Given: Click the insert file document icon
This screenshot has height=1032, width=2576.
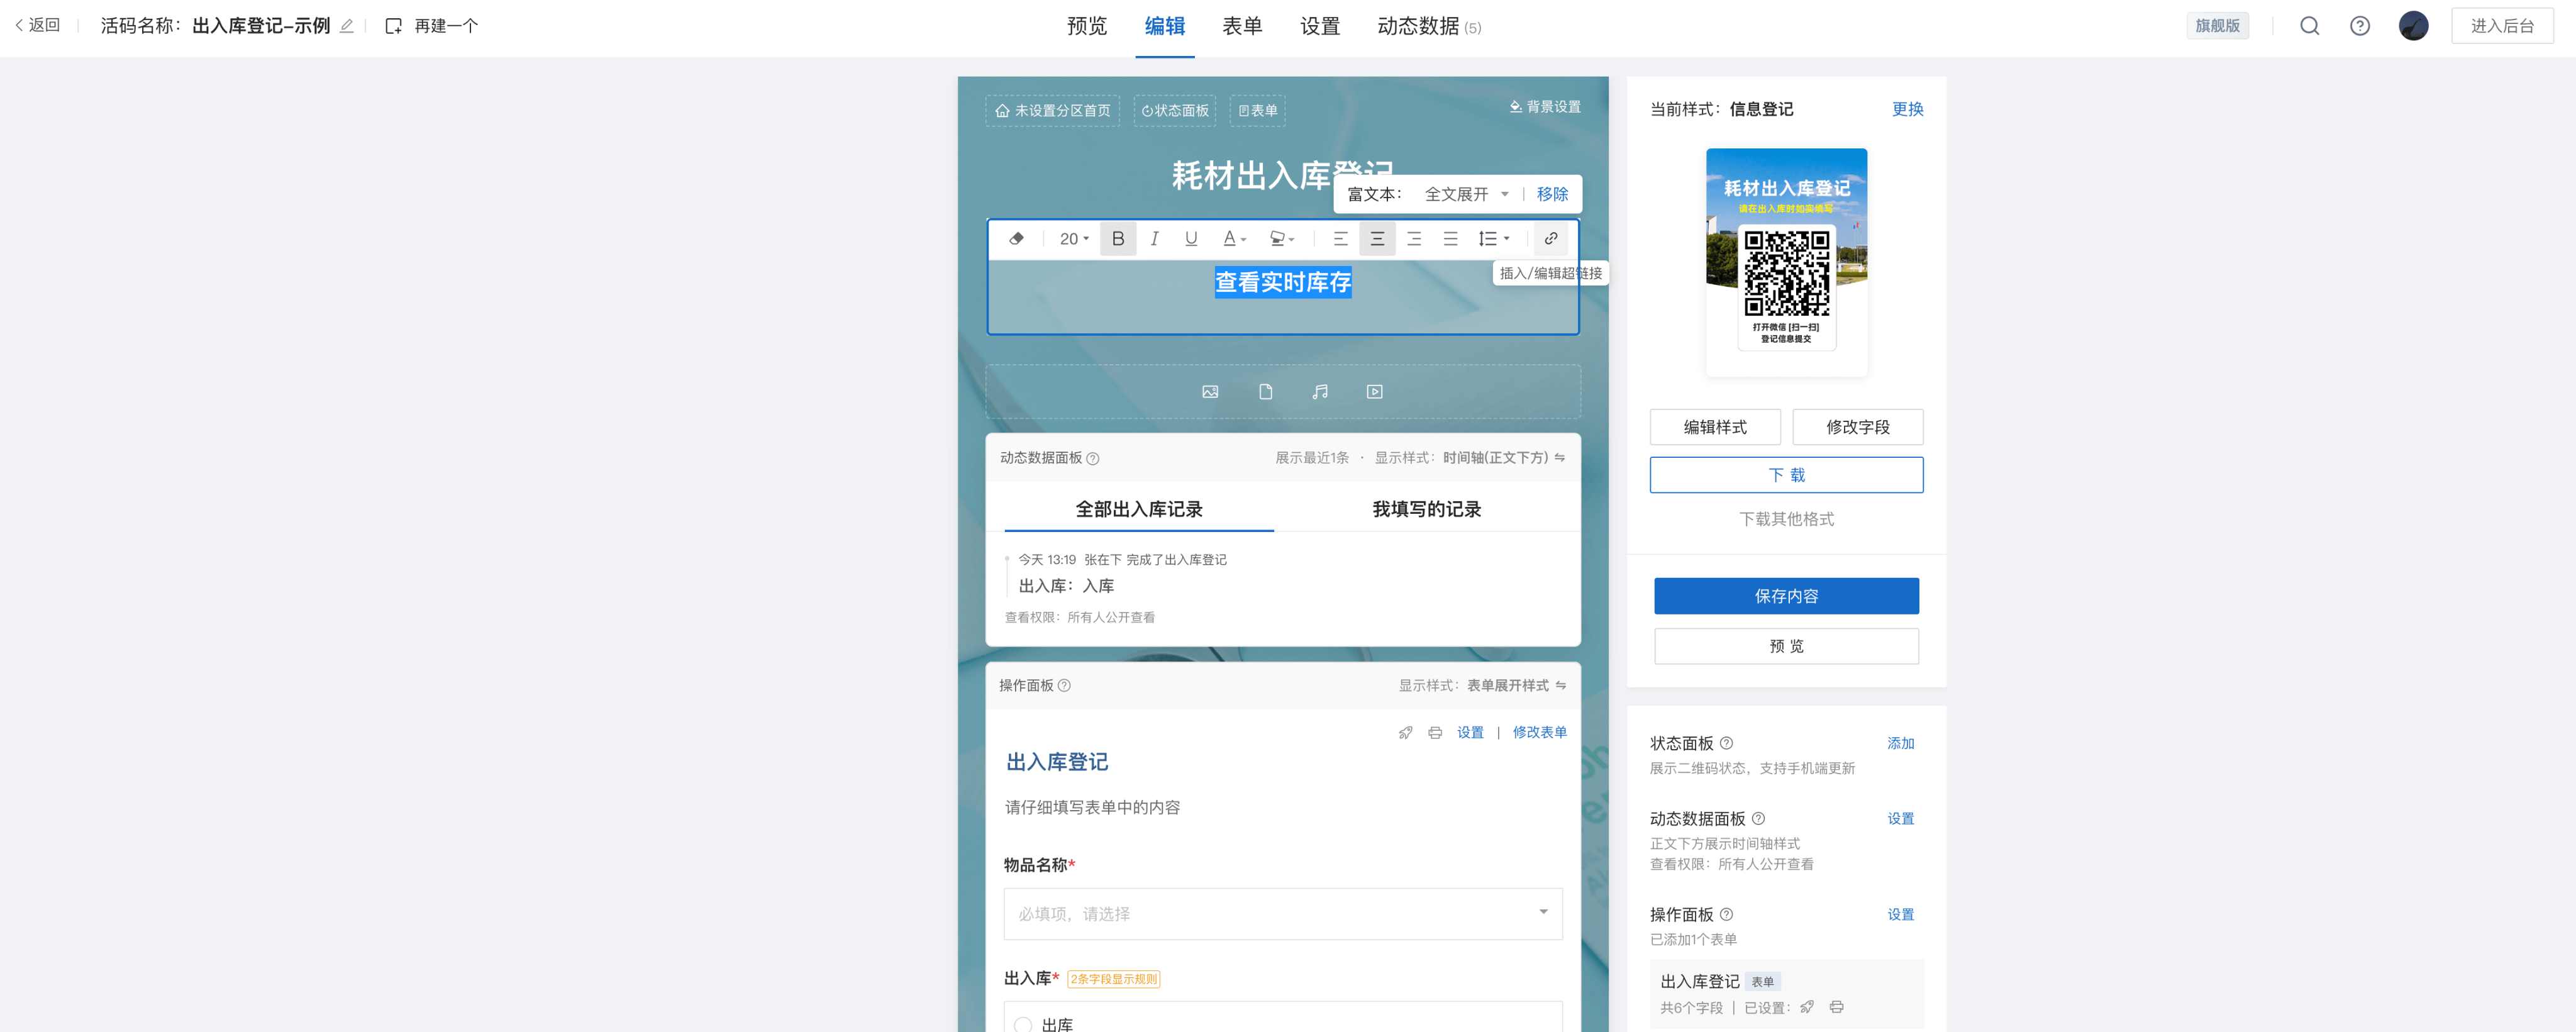Looking at the screenshot, I should (1265, 392).
